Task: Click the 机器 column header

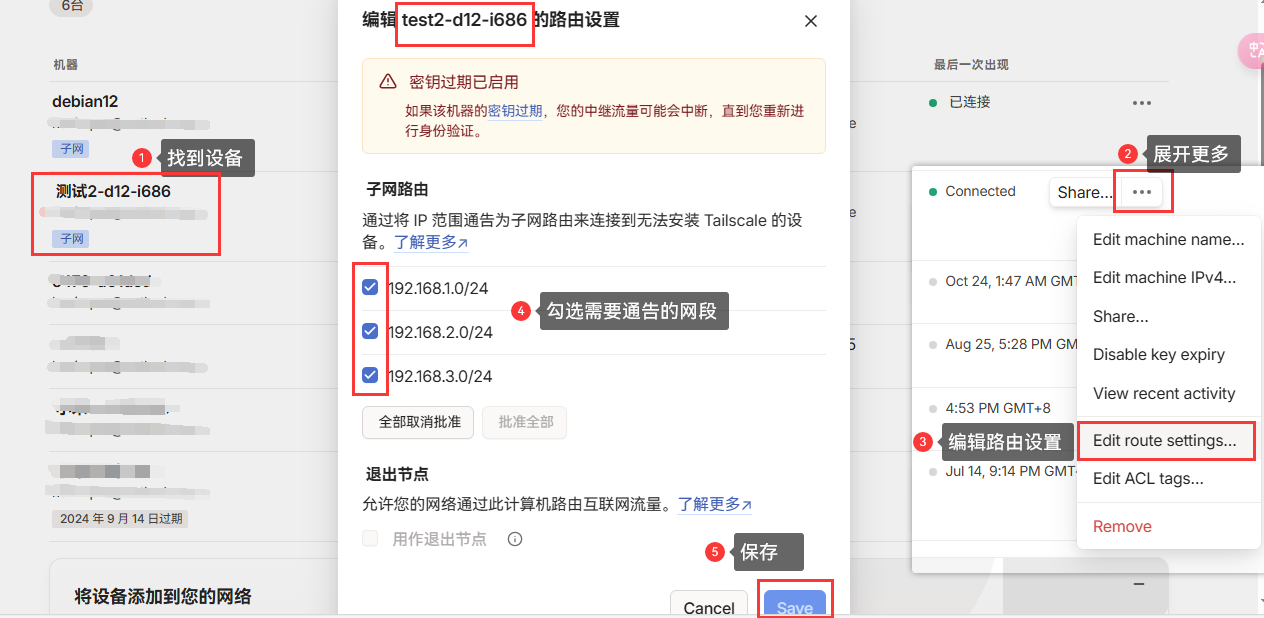Action: tap(65, 65)
